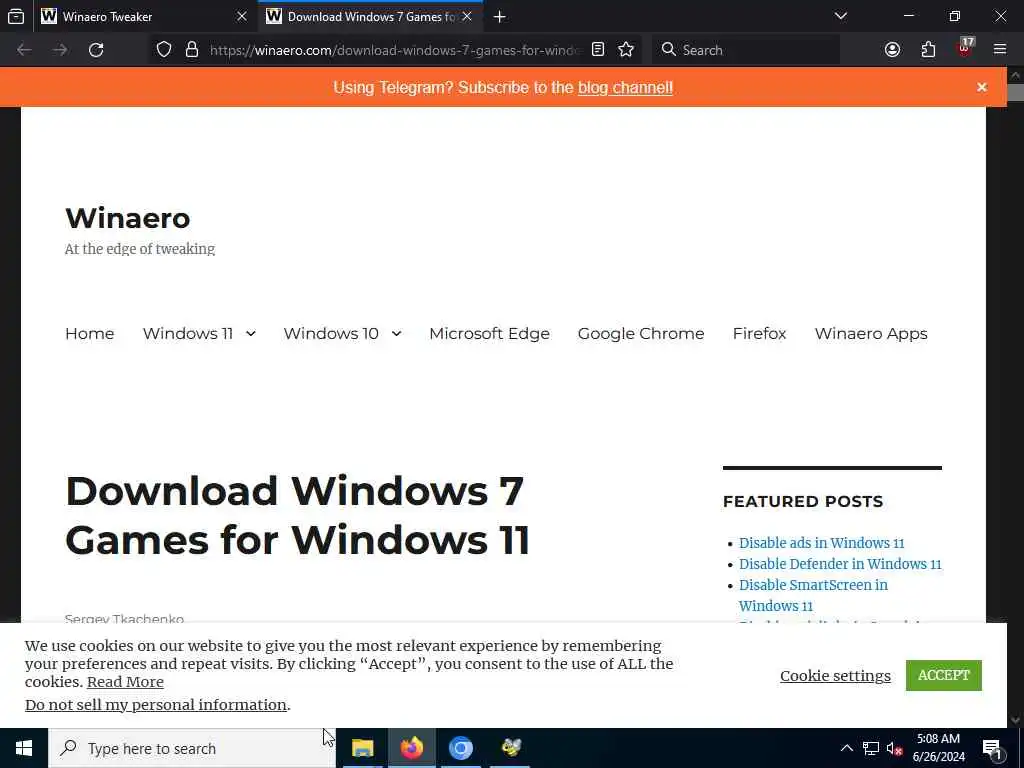Go forward one page in Firefox
Screen dimensions: 1024x768
60,50
